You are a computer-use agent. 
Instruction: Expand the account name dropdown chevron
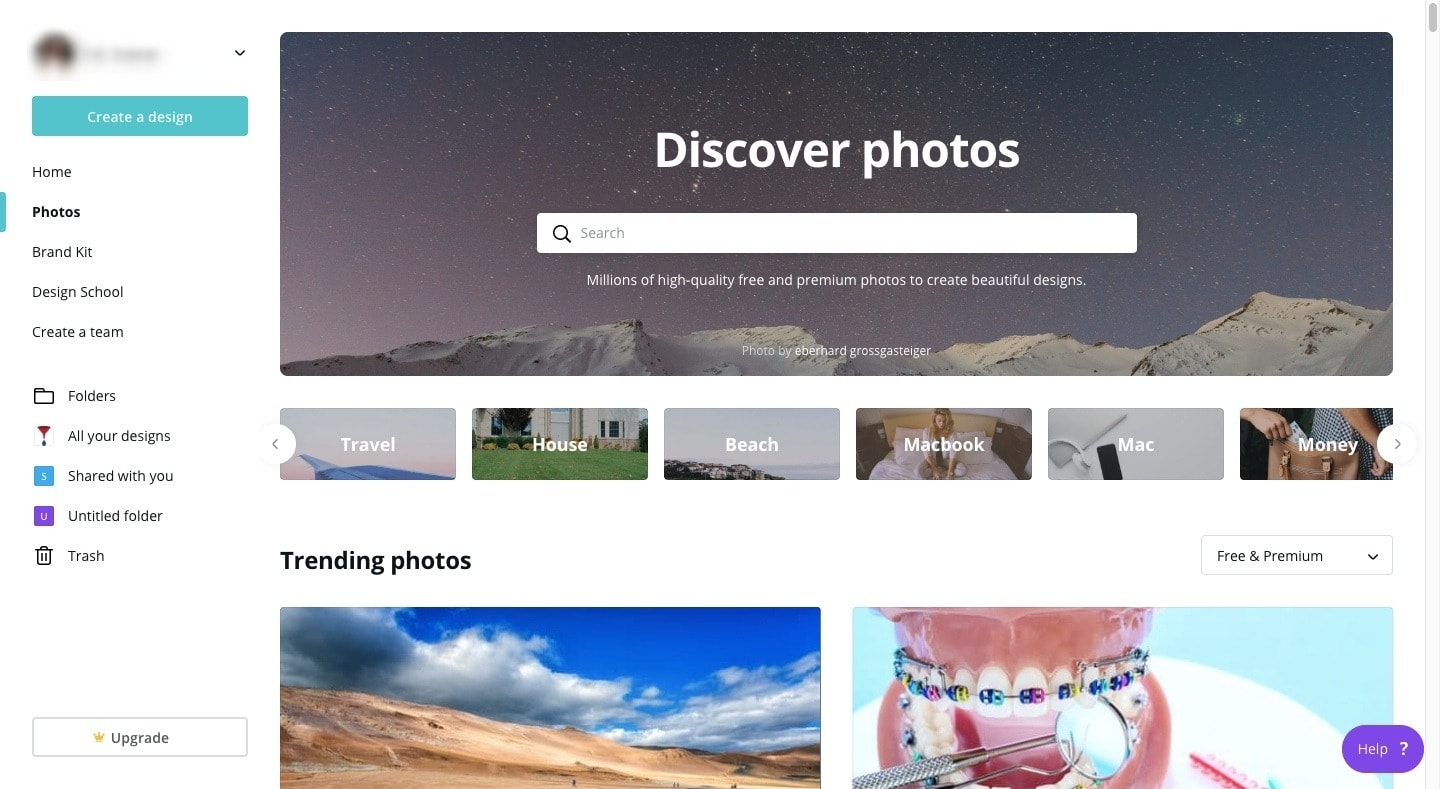(240, 53)
